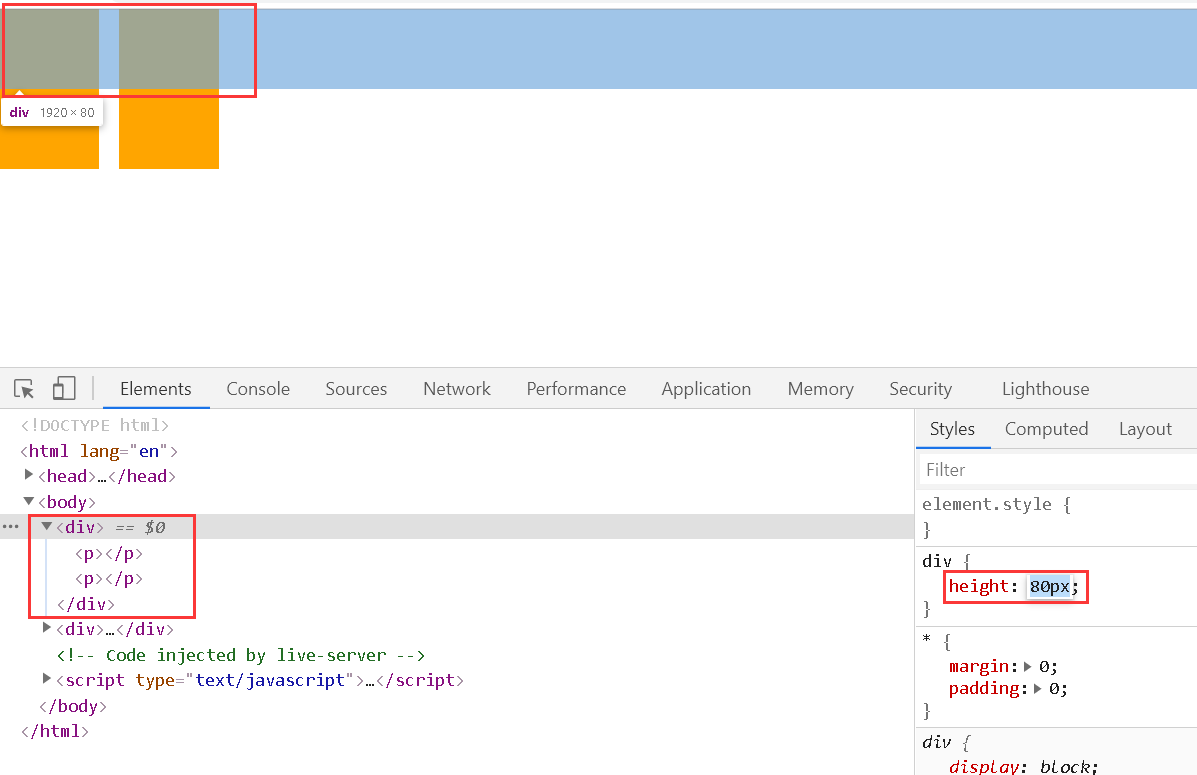Screen dimensions: 1197x775
Task: Collapse the body element node
Action: coord(28,501)
